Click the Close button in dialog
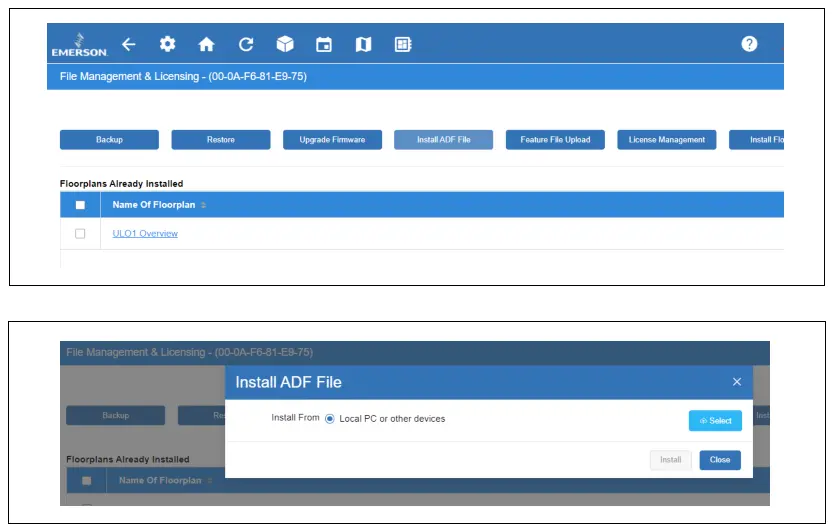Viewport: 836px width, 530px height. (x=720, y=460)
